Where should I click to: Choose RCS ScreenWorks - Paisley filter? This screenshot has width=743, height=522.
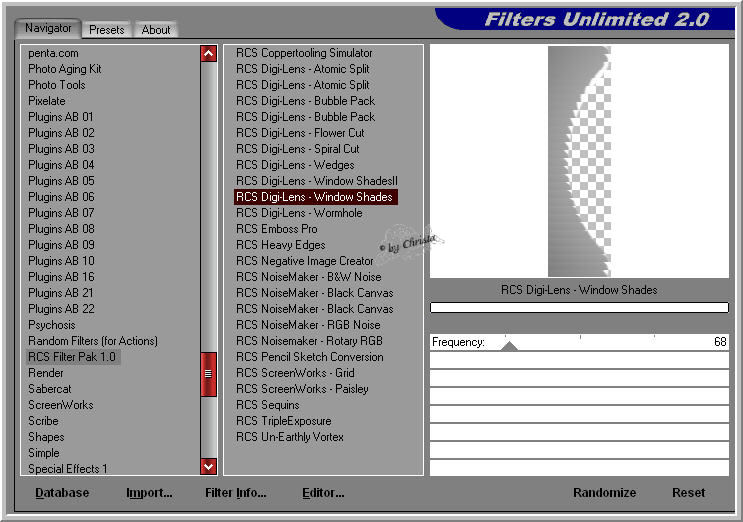point(302,389)
